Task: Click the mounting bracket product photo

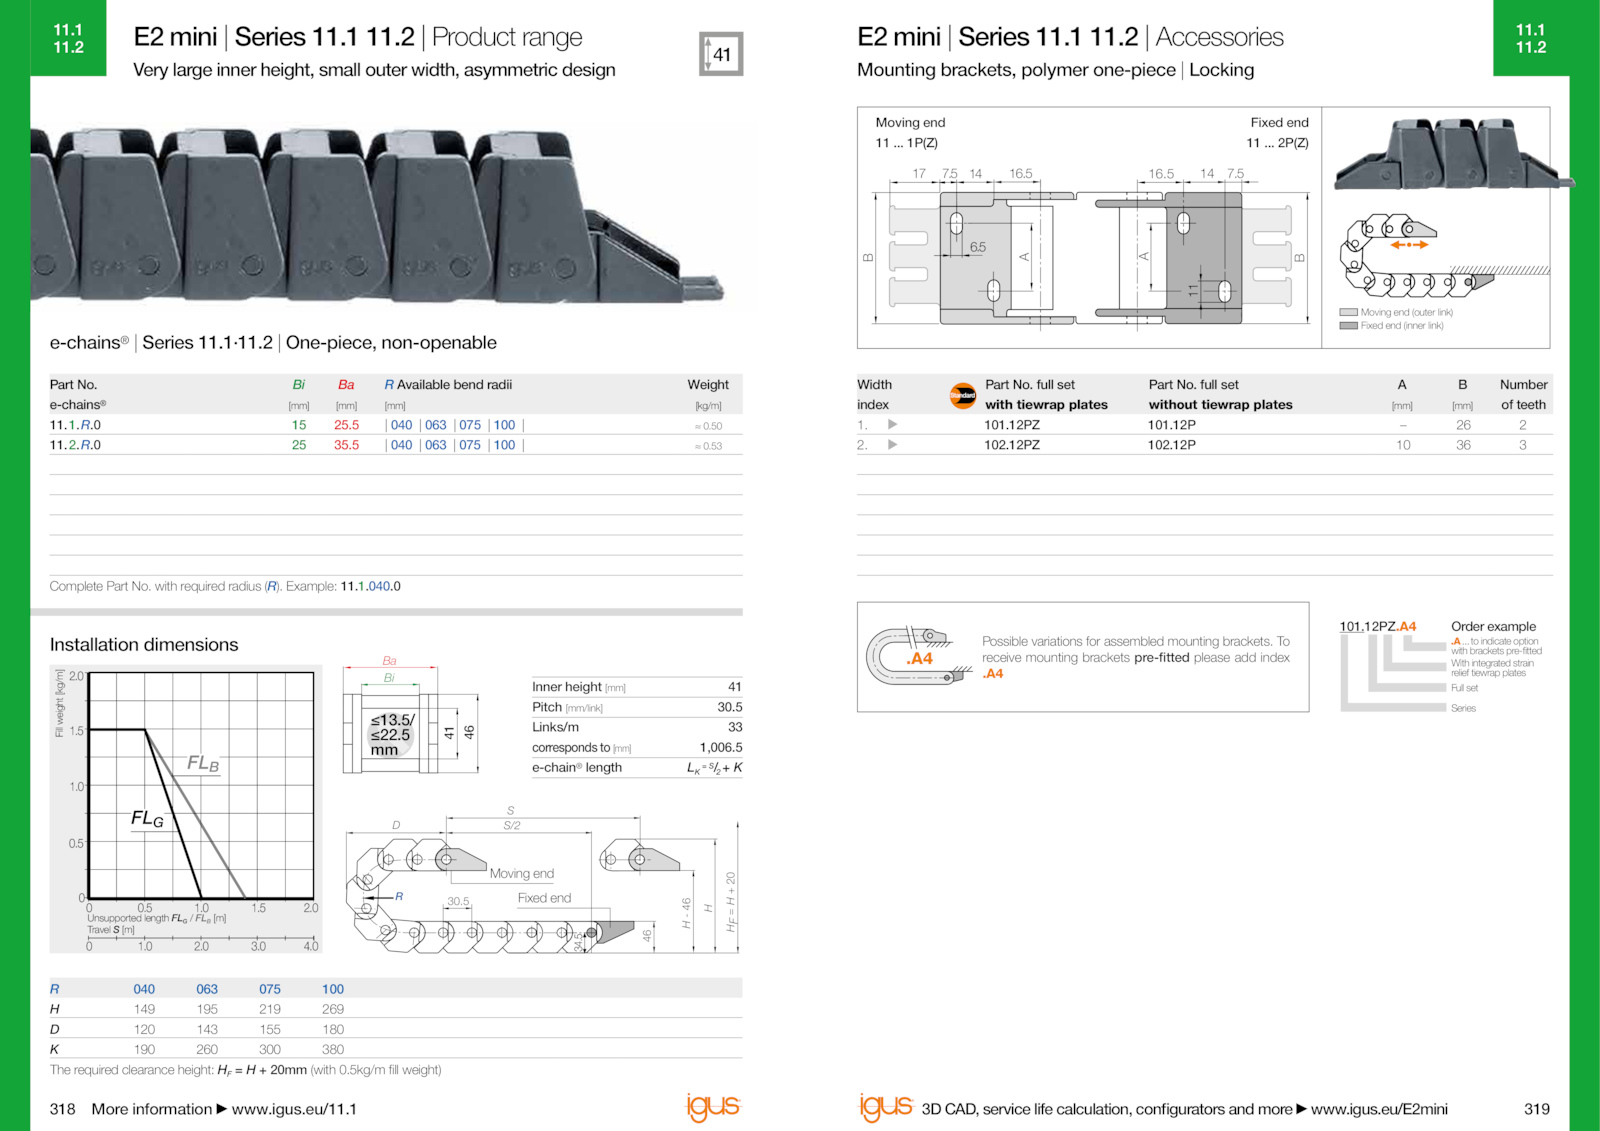Action: [1454, 154]
